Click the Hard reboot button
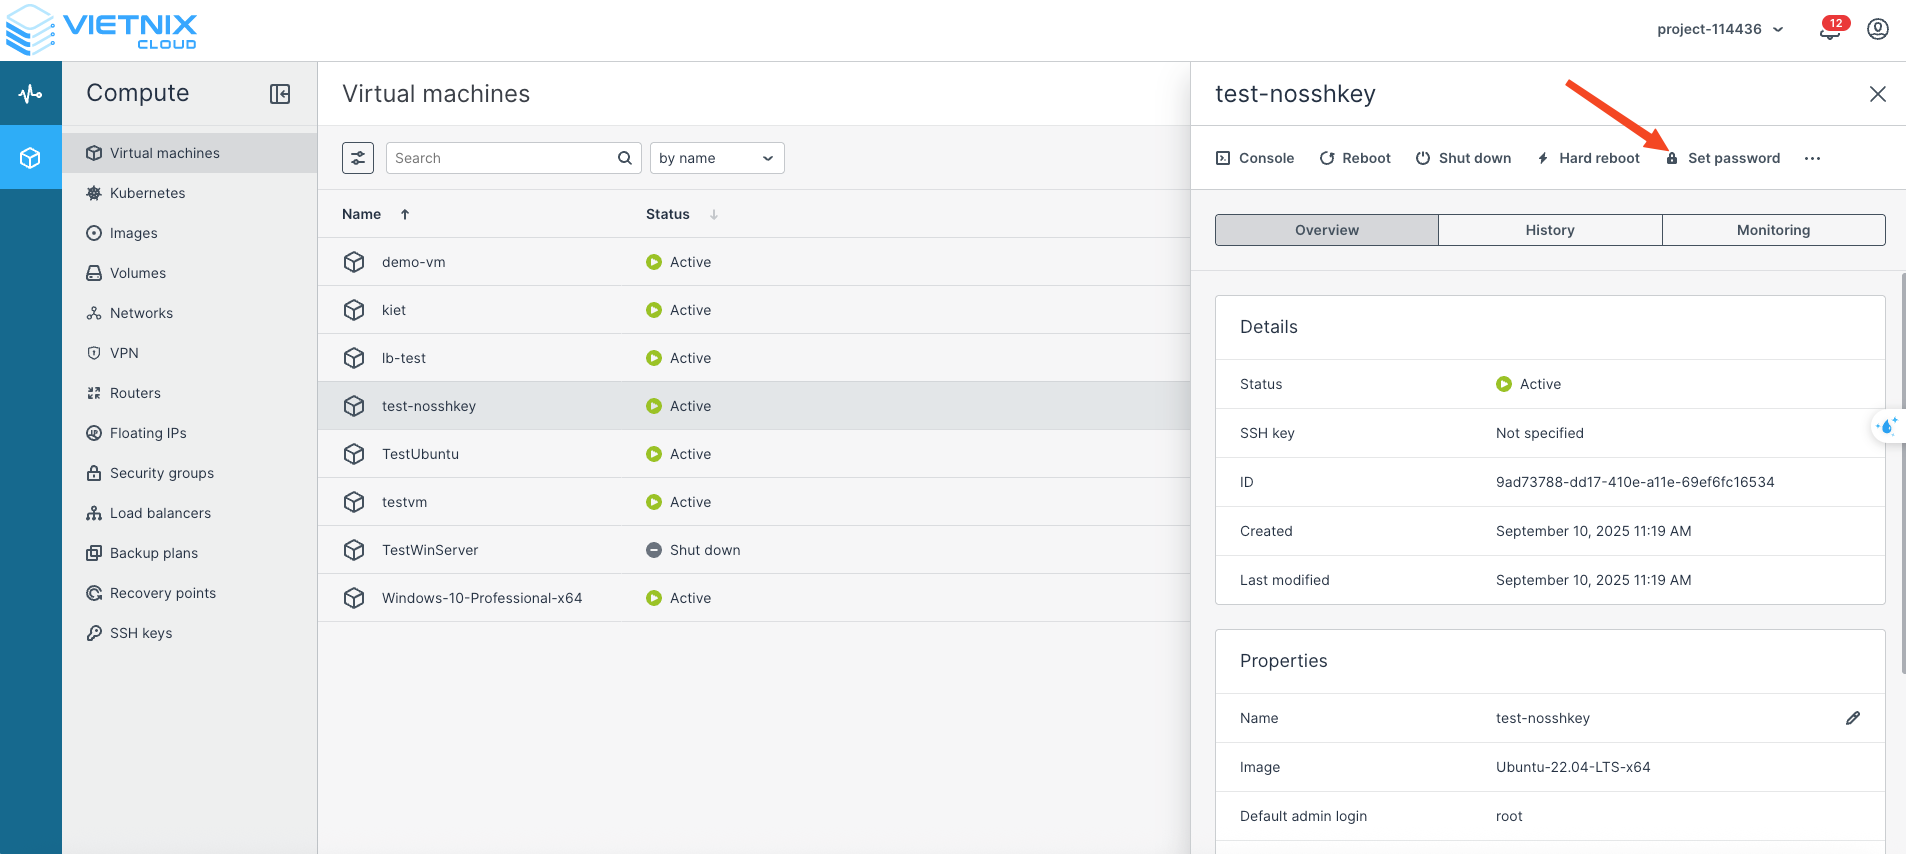 1588,158
